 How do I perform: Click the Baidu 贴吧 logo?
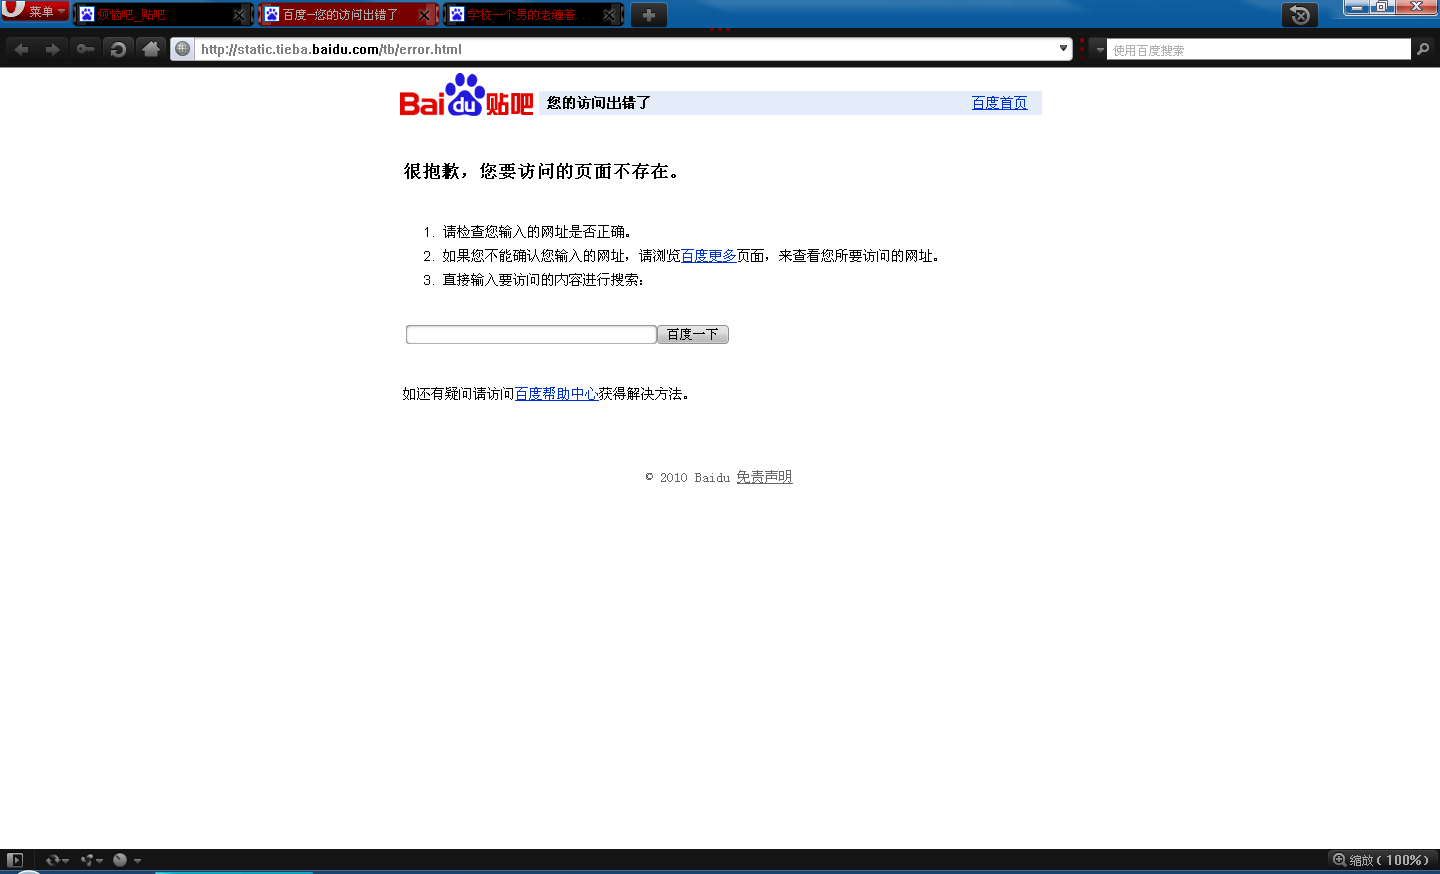(x=466, y=95)
